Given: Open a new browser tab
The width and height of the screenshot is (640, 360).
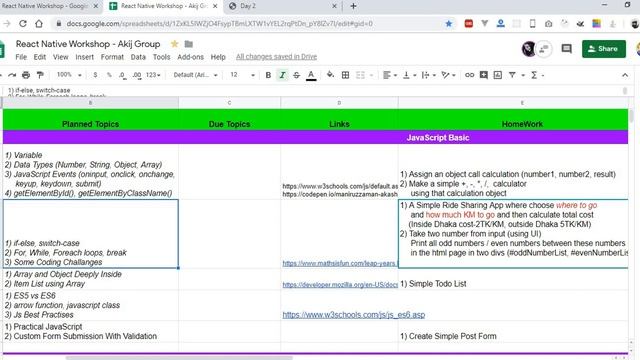Looking at the screenshot, I should point(353,6).
